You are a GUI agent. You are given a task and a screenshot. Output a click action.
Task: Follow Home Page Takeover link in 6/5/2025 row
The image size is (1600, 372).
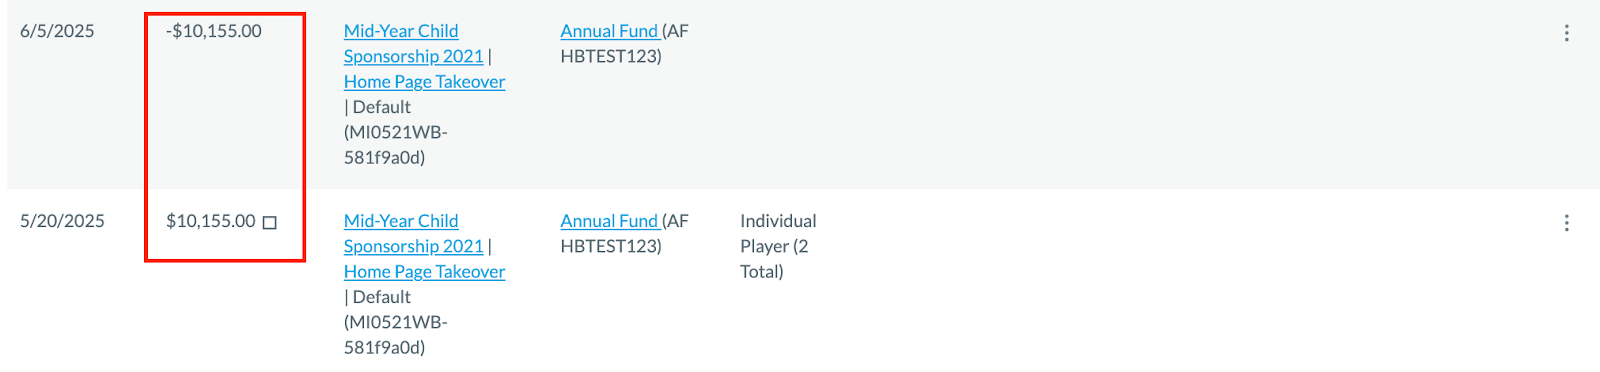424,82
